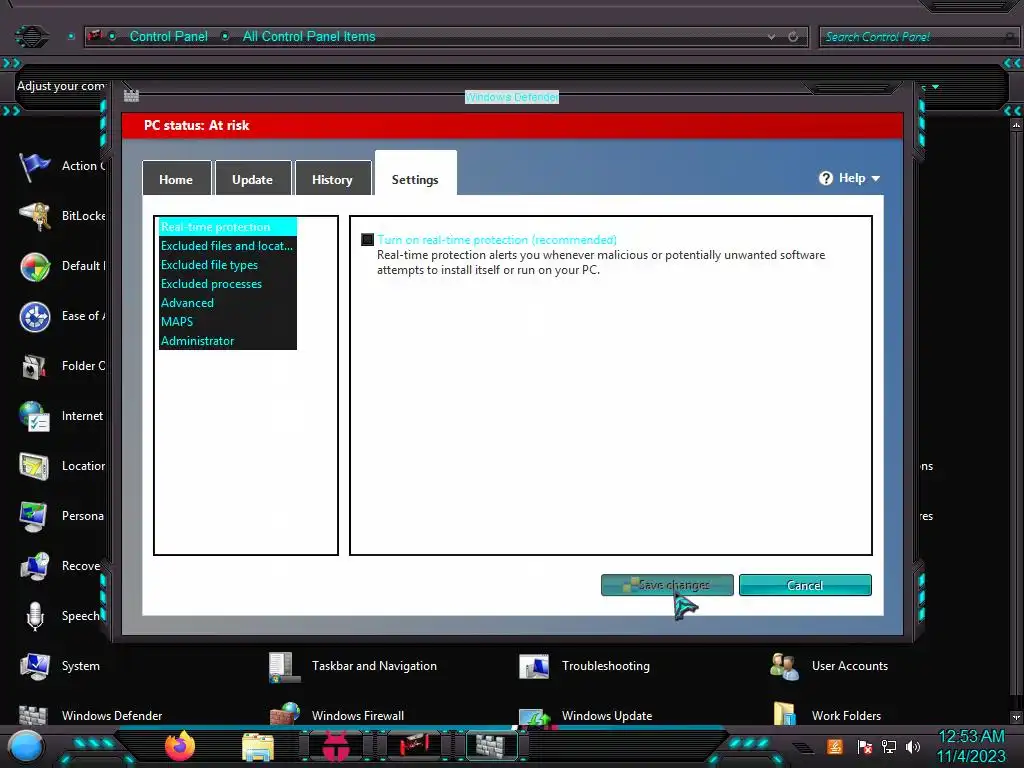Open the Help dropdown menu
Screen dimensions: 1024x768
(850, 178)
